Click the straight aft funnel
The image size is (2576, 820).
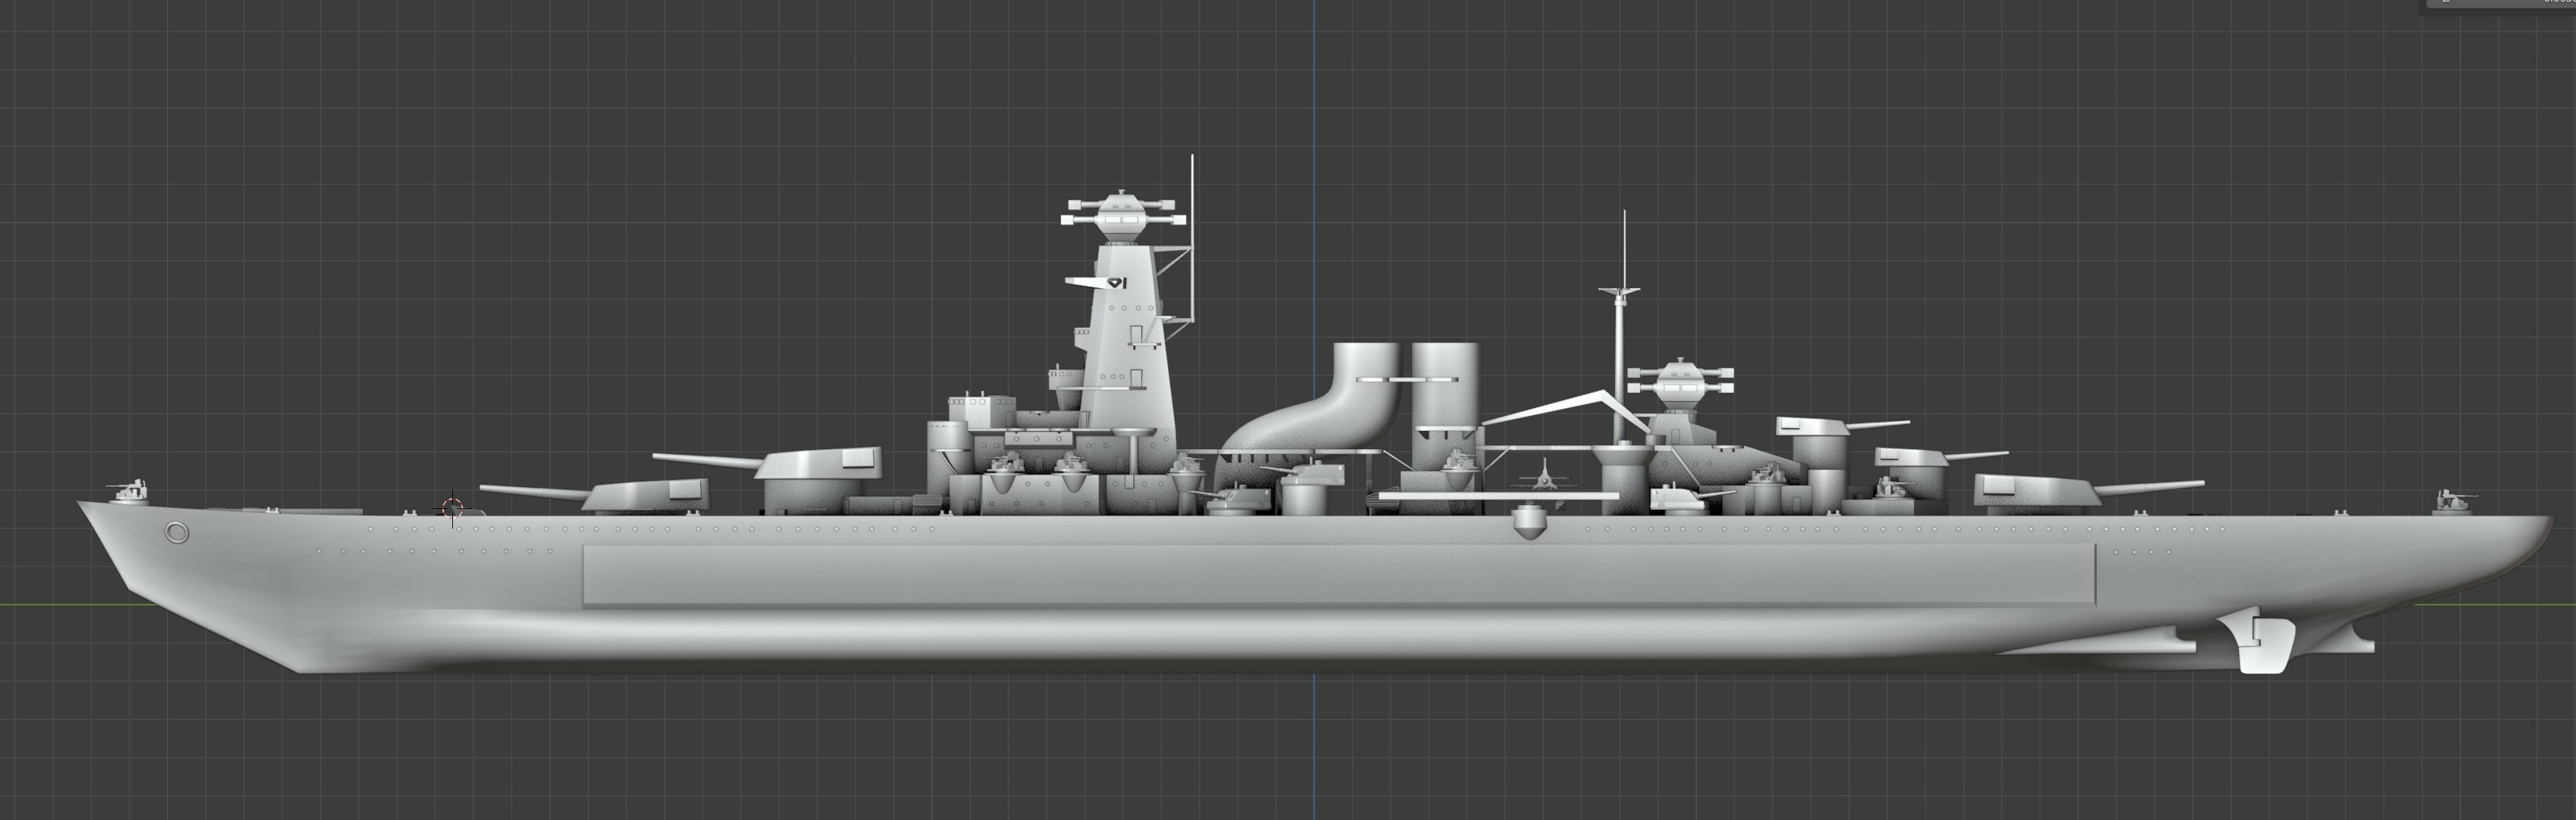1445,400
